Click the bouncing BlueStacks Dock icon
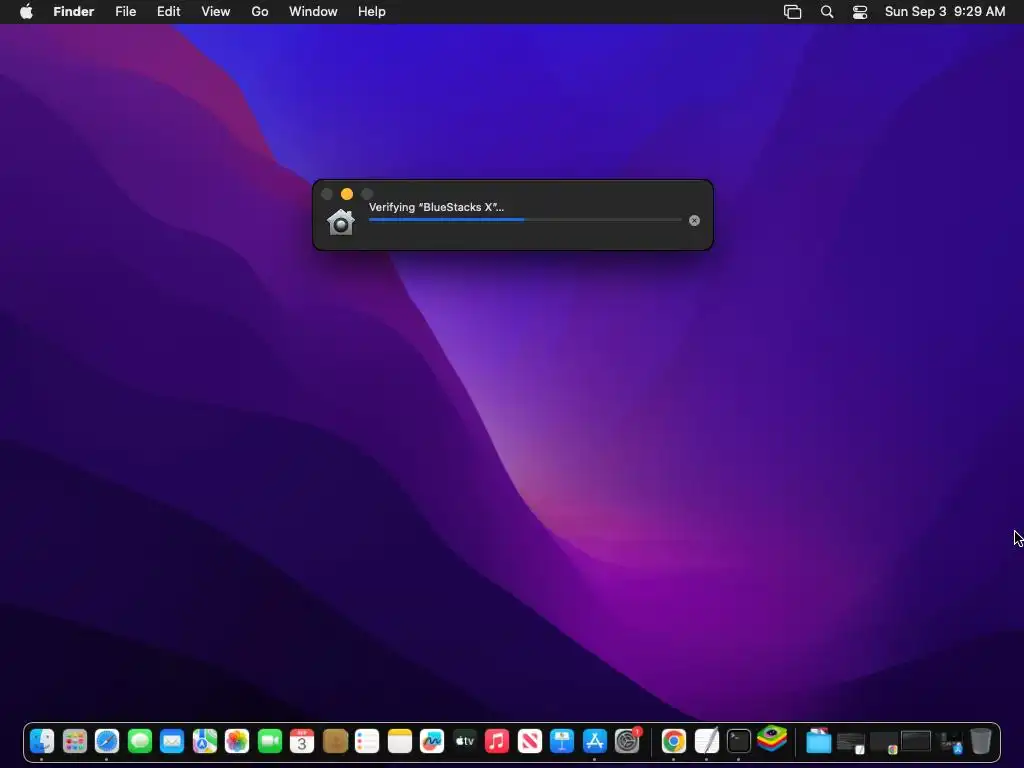 tap(772, 738)
